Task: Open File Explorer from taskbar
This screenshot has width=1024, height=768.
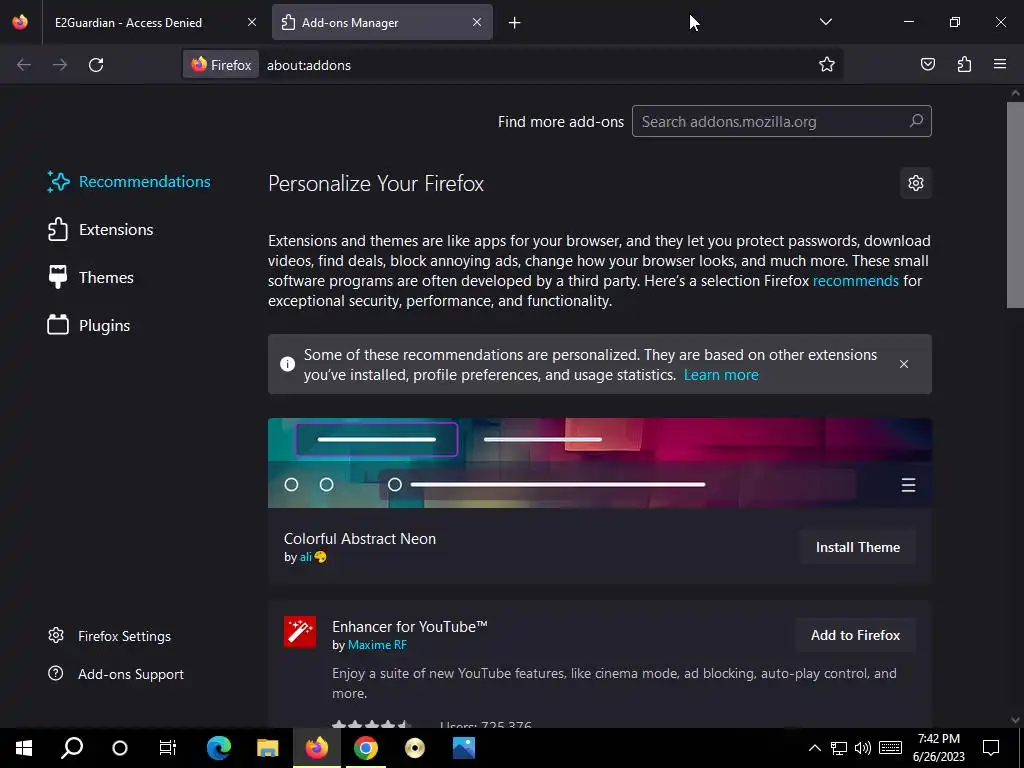Action: 268,748
